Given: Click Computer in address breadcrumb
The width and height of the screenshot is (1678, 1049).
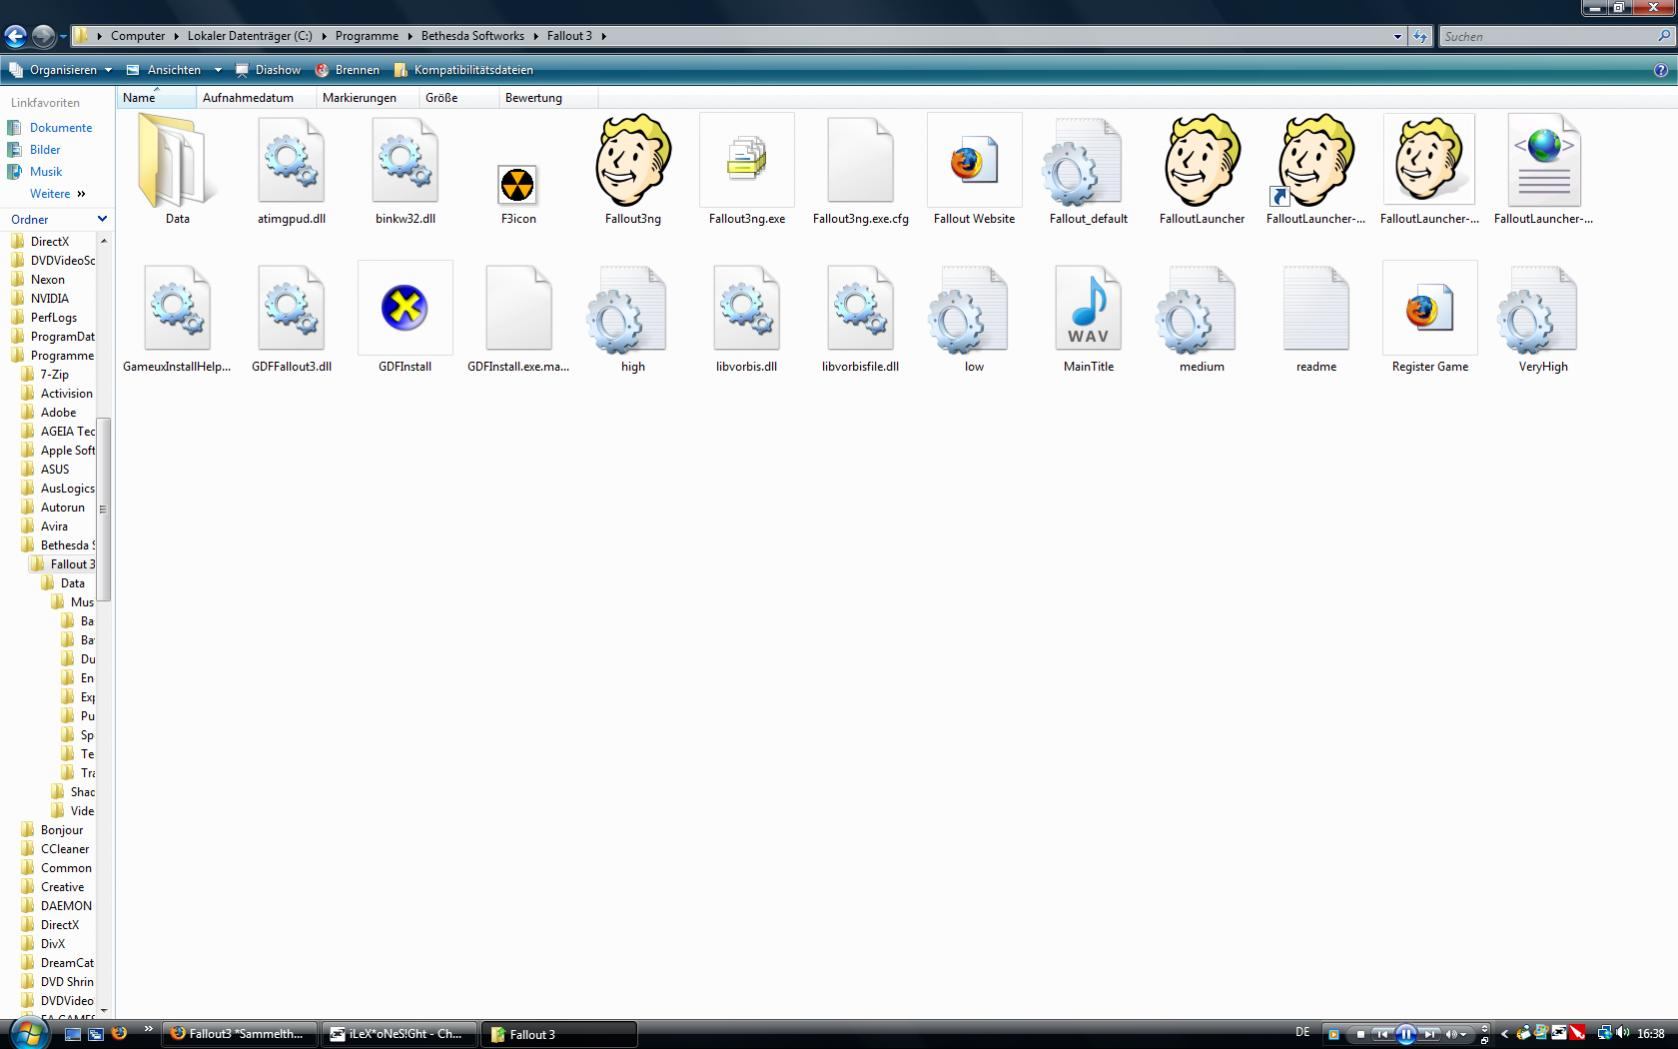Looking at the screenshot, I should pyautogui.click(x=138, y=36).
